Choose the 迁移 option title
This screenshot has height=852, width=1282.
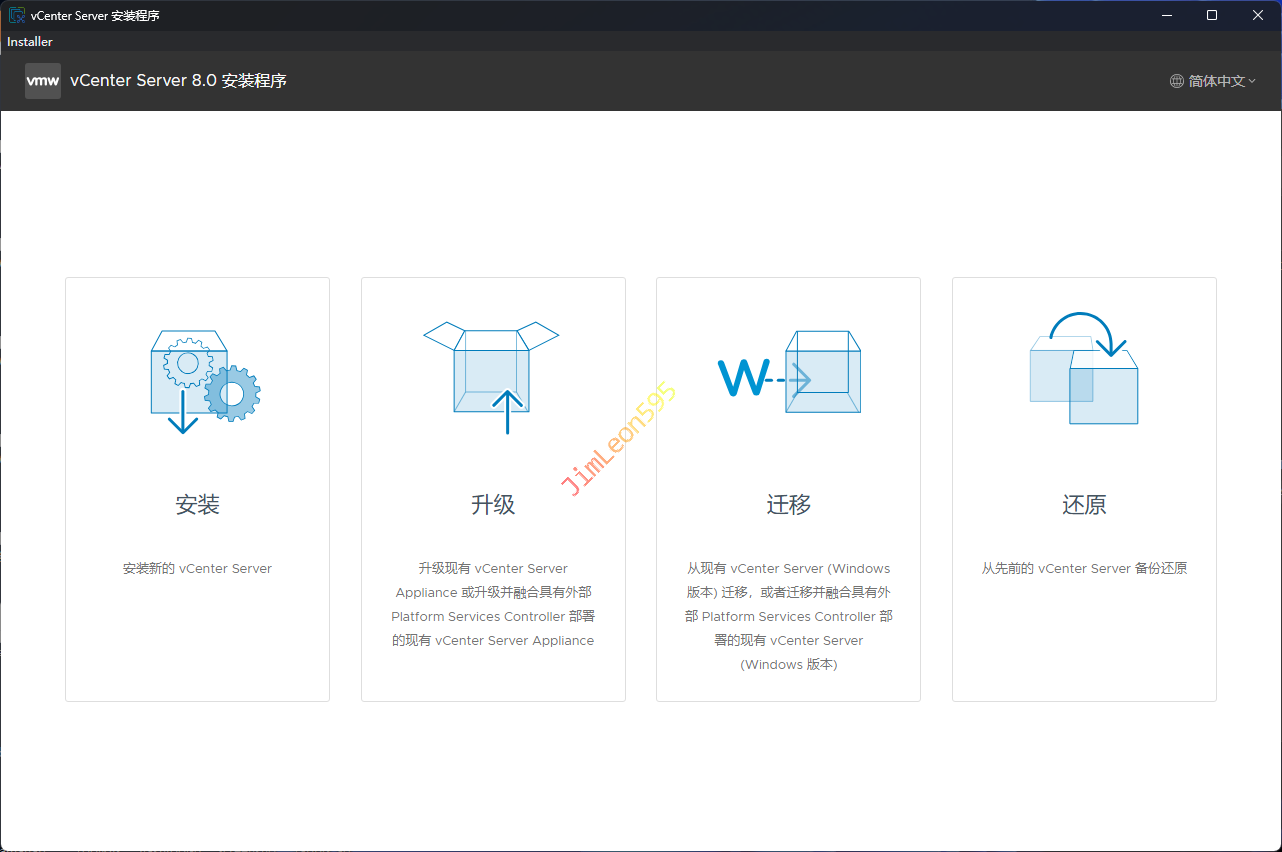coord(788,505)
